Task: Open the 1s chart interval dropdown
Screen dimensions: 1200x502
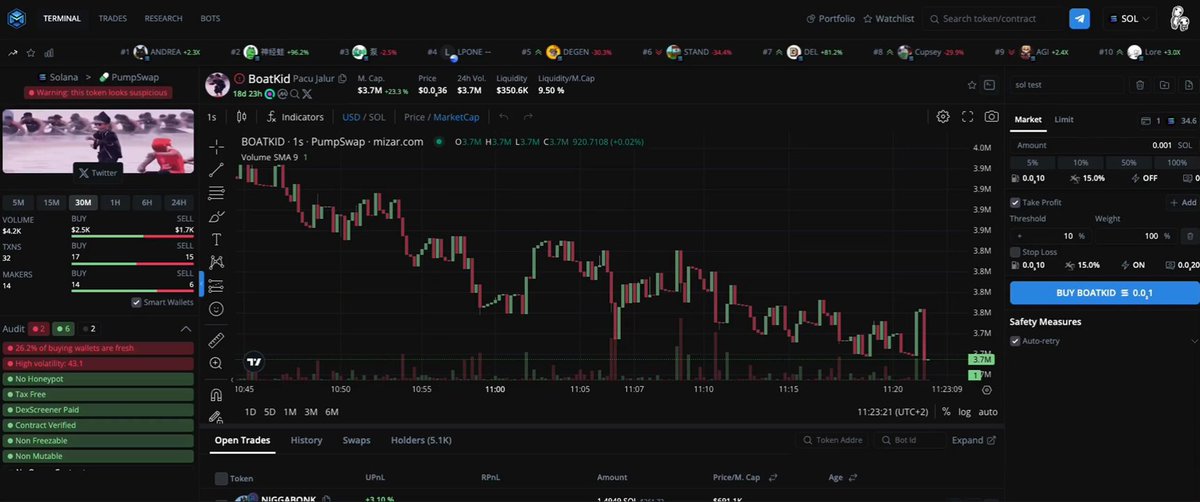Action: tap(212, 117)
